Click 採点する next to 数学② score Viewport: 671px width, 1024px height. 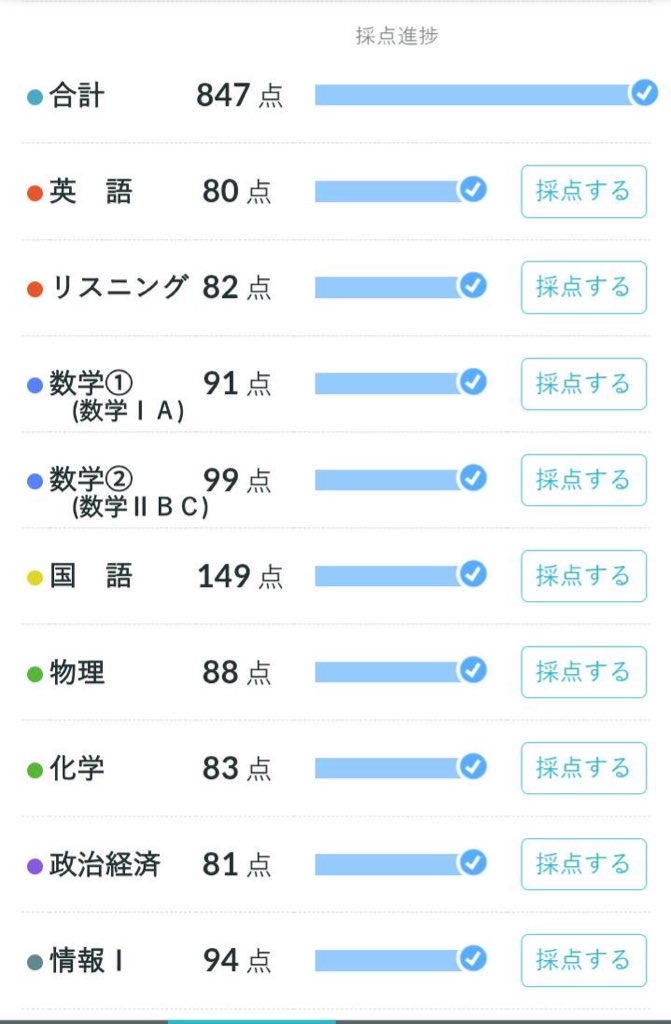[x=583, y=479]
